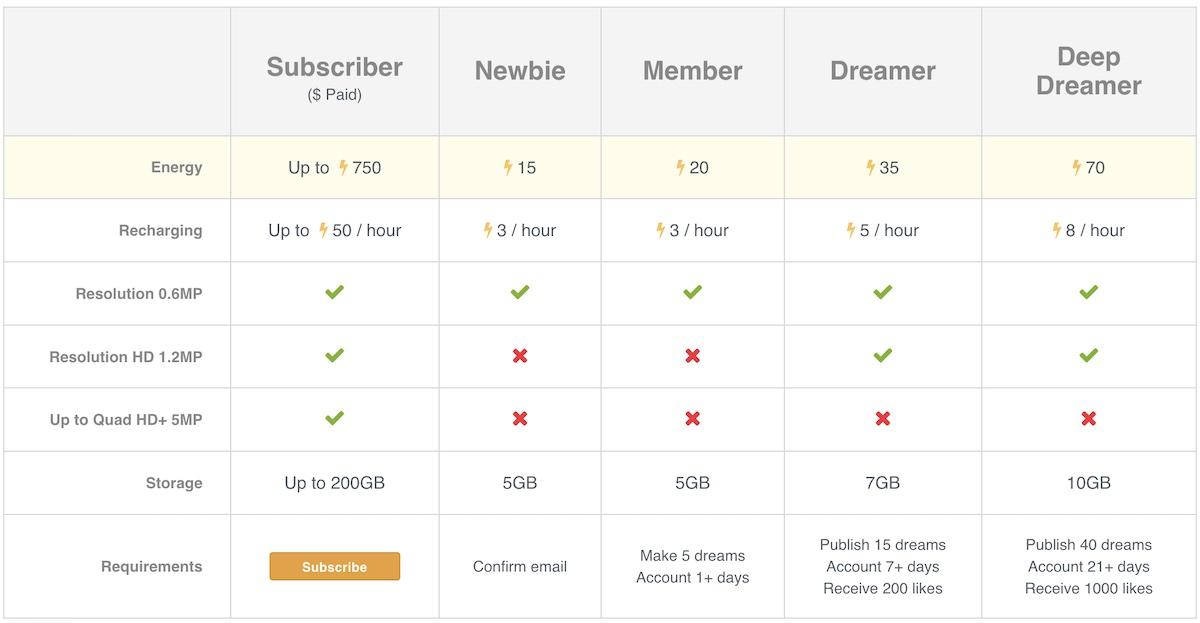
Task: Click the lightning icon beside Dreamer's 5 / hour
Action: [851, 231]
